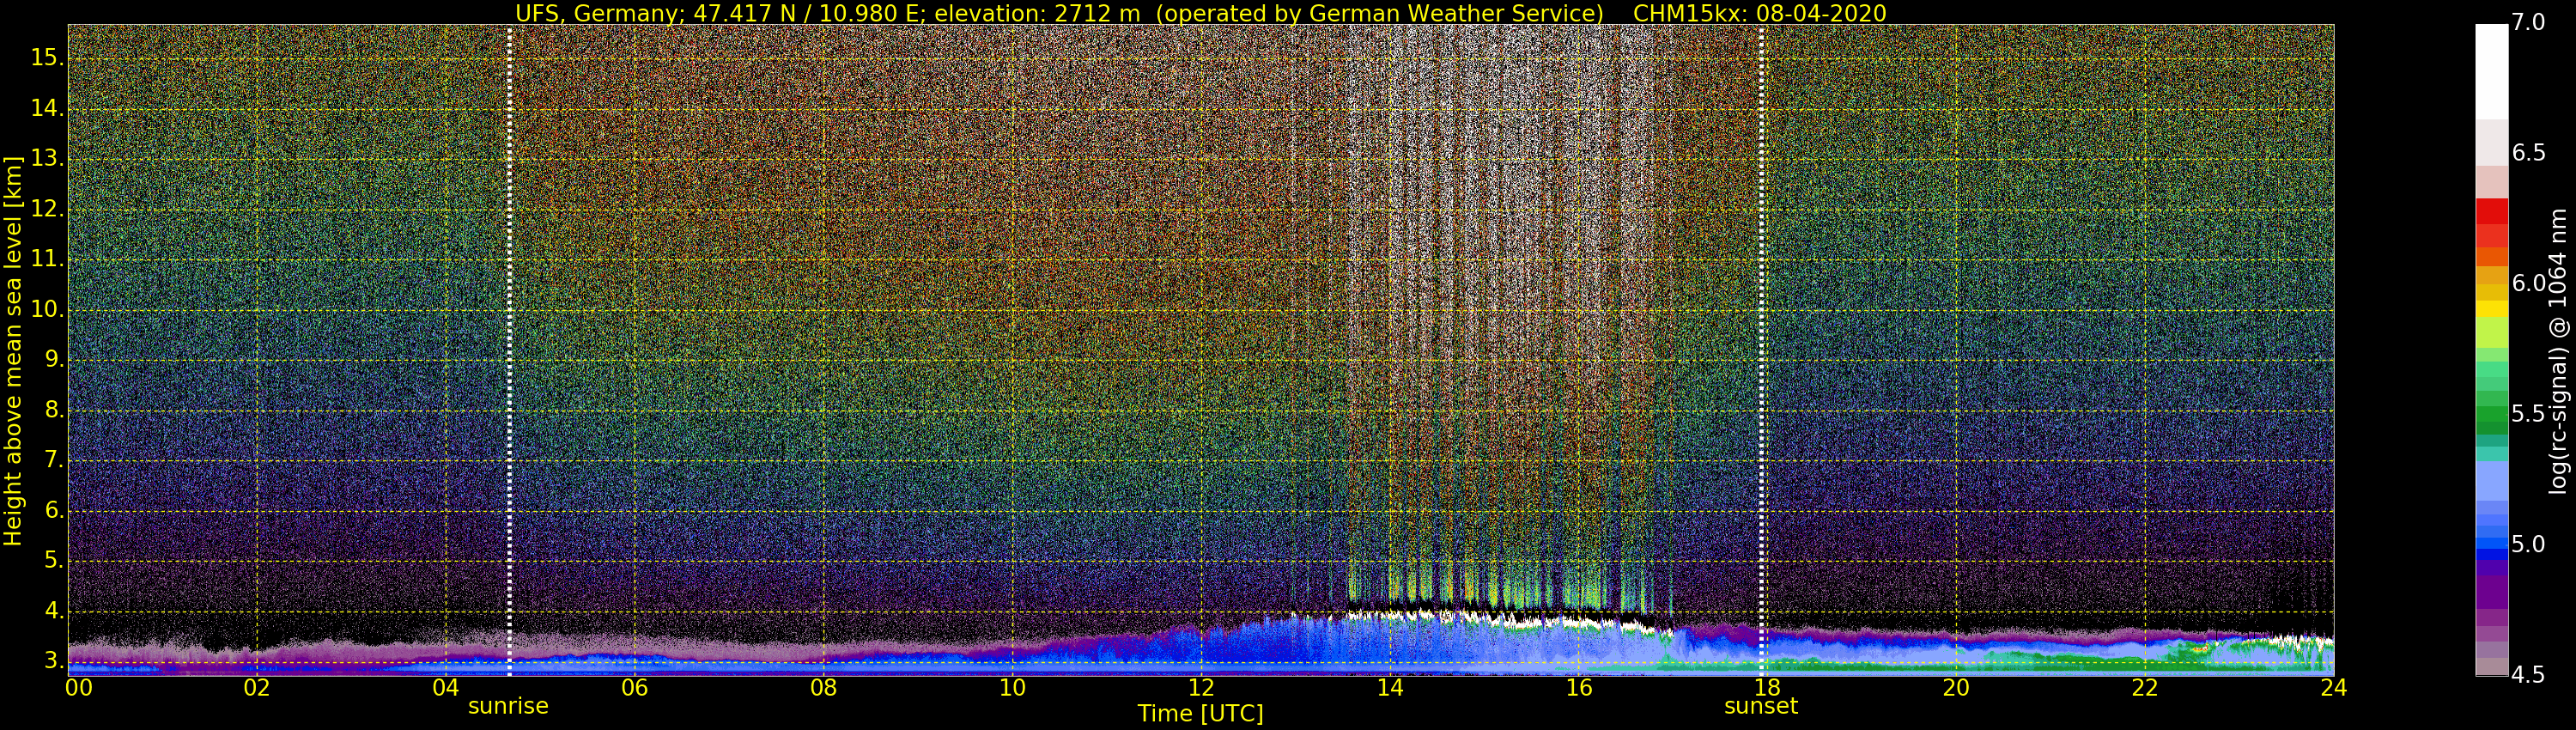The height and width of the screenshot is (730, 2576).
Task: Click the time tick '18'
Action: click(x=1767, y=688)
